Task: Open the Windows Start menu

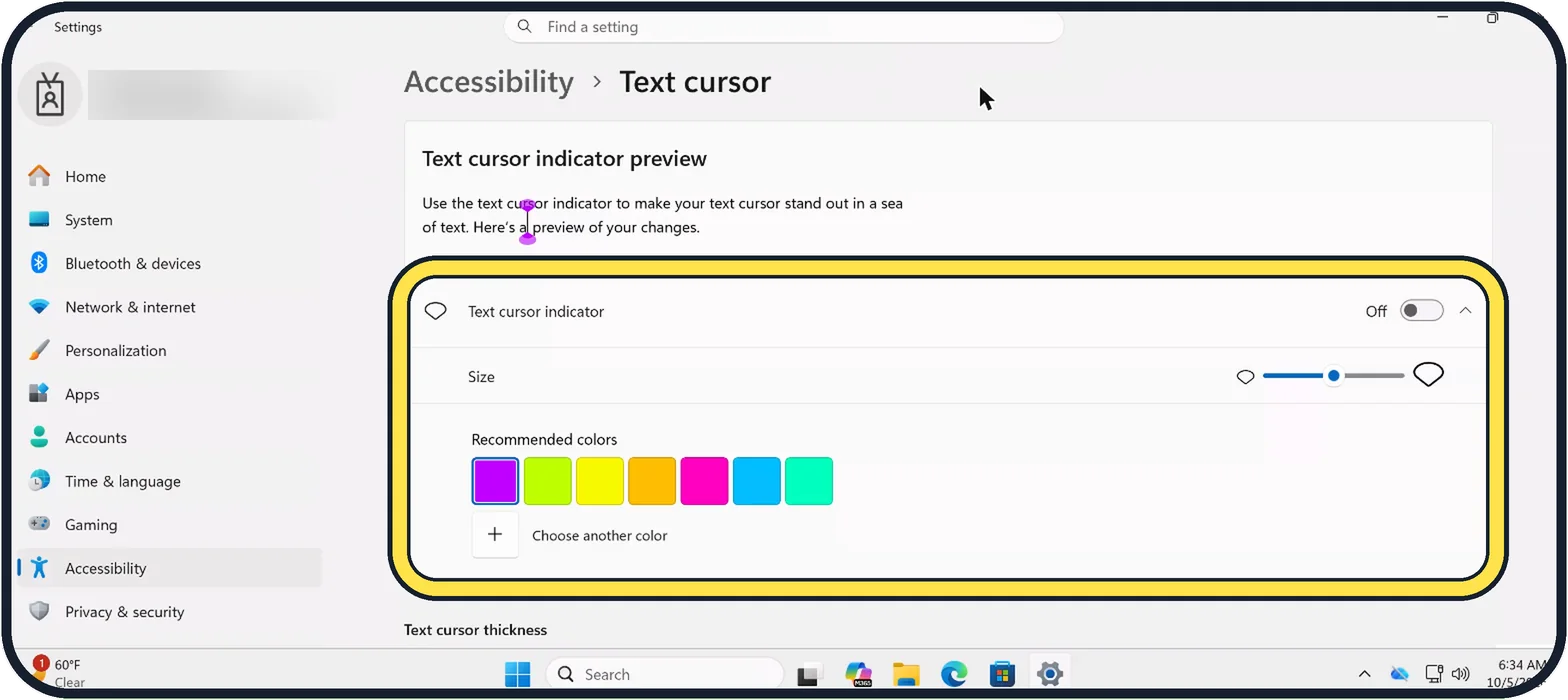Action: (518, 675)
